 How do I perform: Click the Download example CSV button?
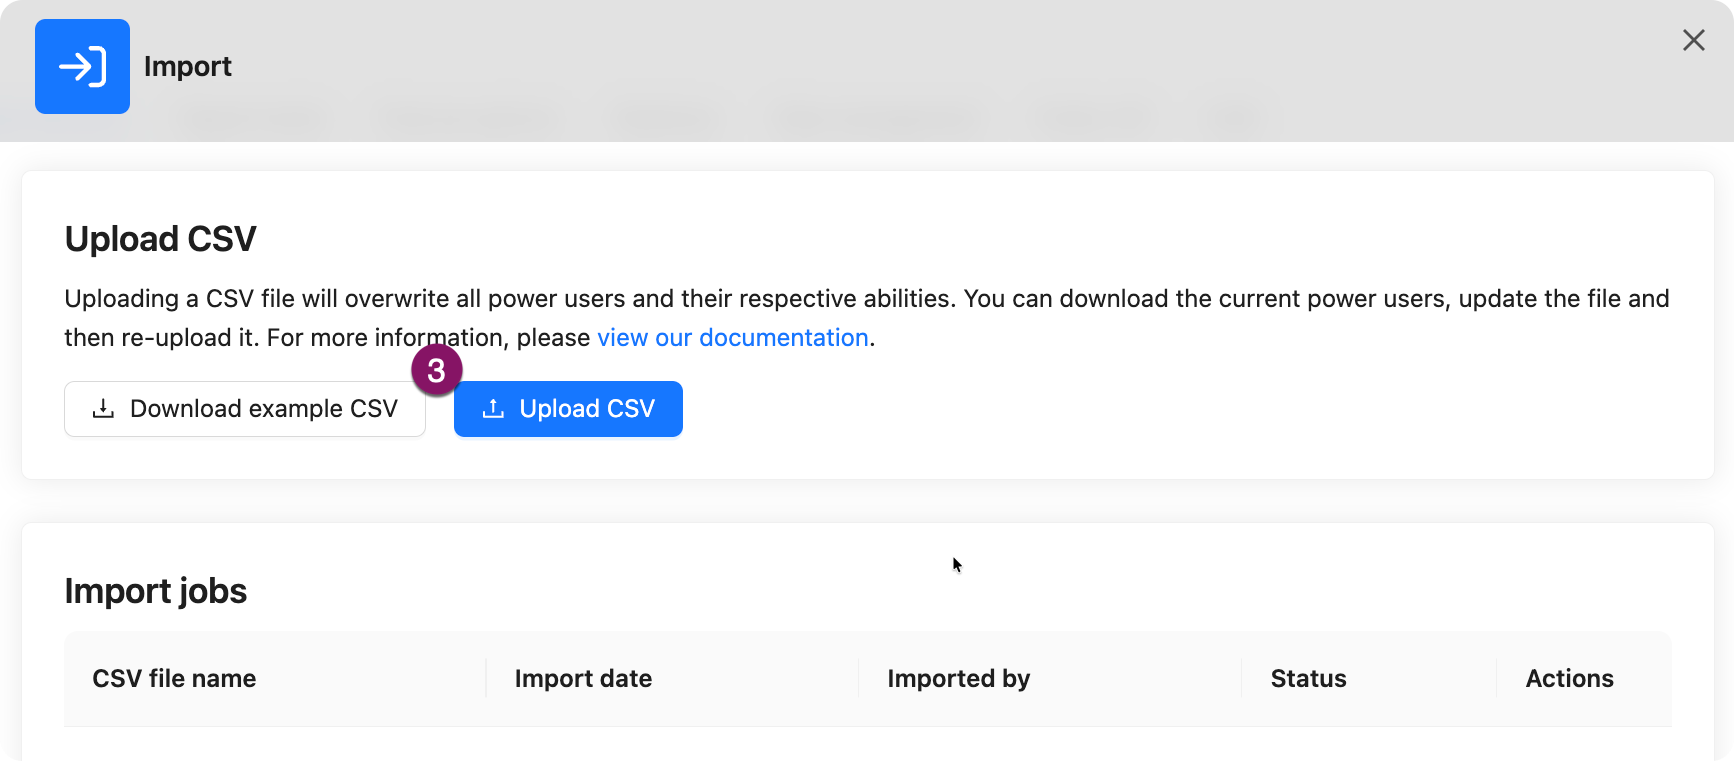pos(245,409)
